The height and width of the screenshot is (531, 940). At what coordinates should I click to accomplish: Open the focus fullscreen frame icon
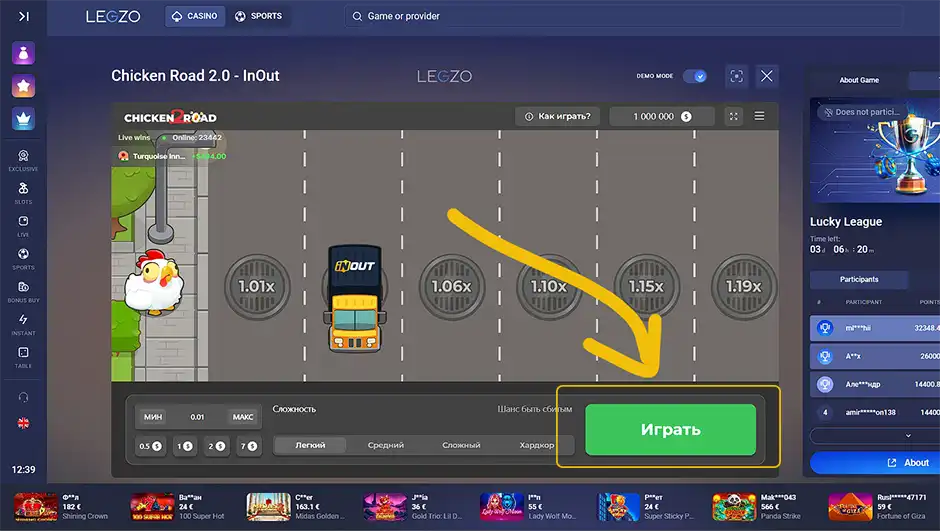point(736,76)
